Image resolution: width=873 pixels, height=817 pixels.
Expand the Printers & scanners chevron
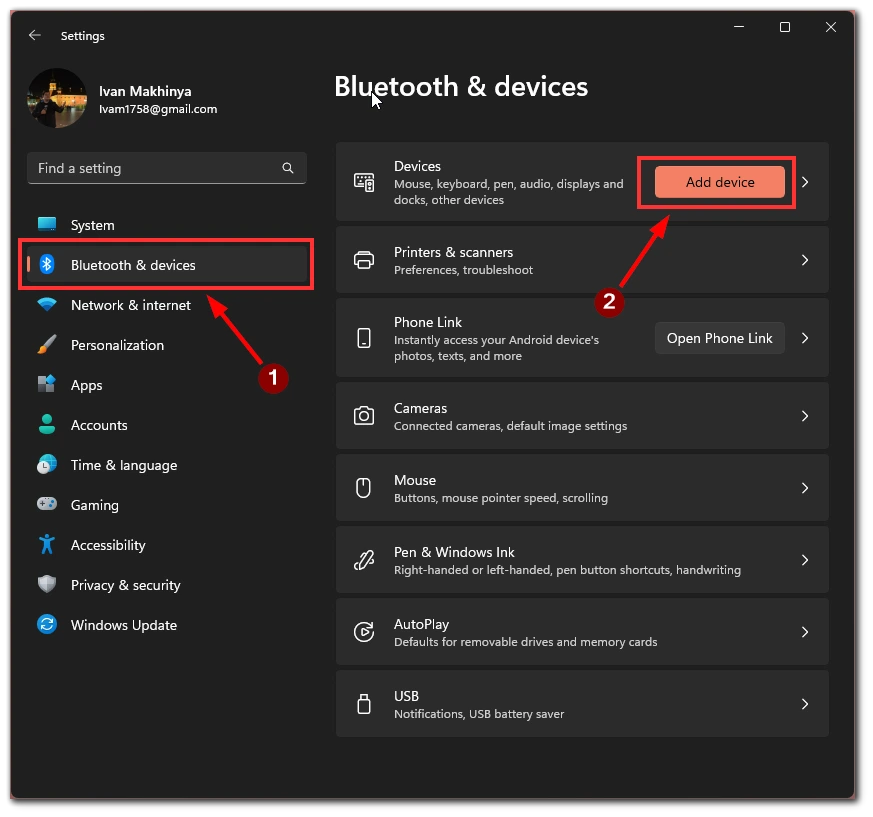click(805, 260)
